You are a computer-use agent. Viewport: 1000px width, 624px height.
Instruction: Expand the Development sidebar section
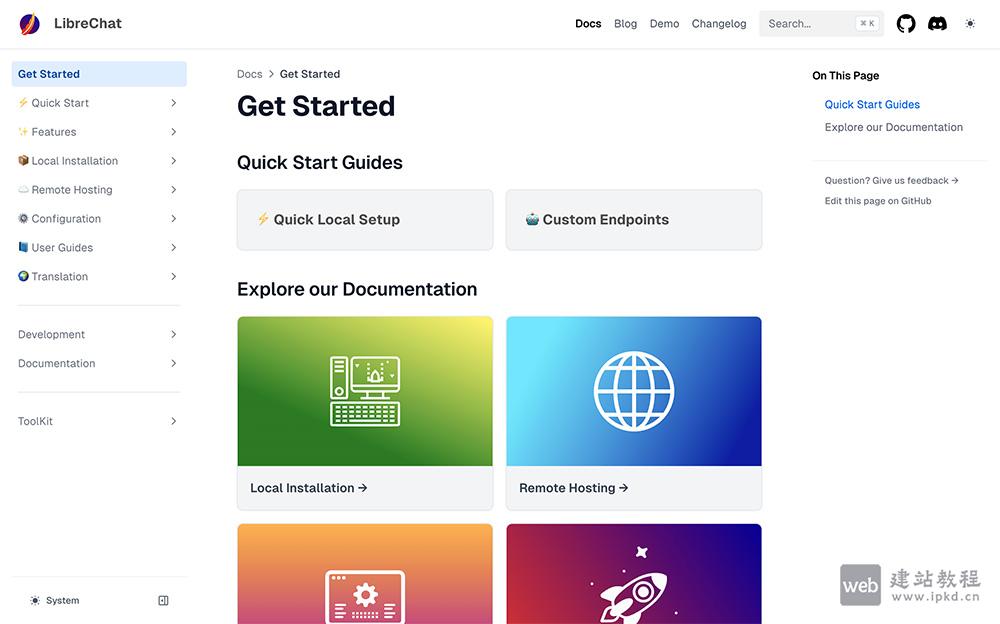tap(173, 335)
